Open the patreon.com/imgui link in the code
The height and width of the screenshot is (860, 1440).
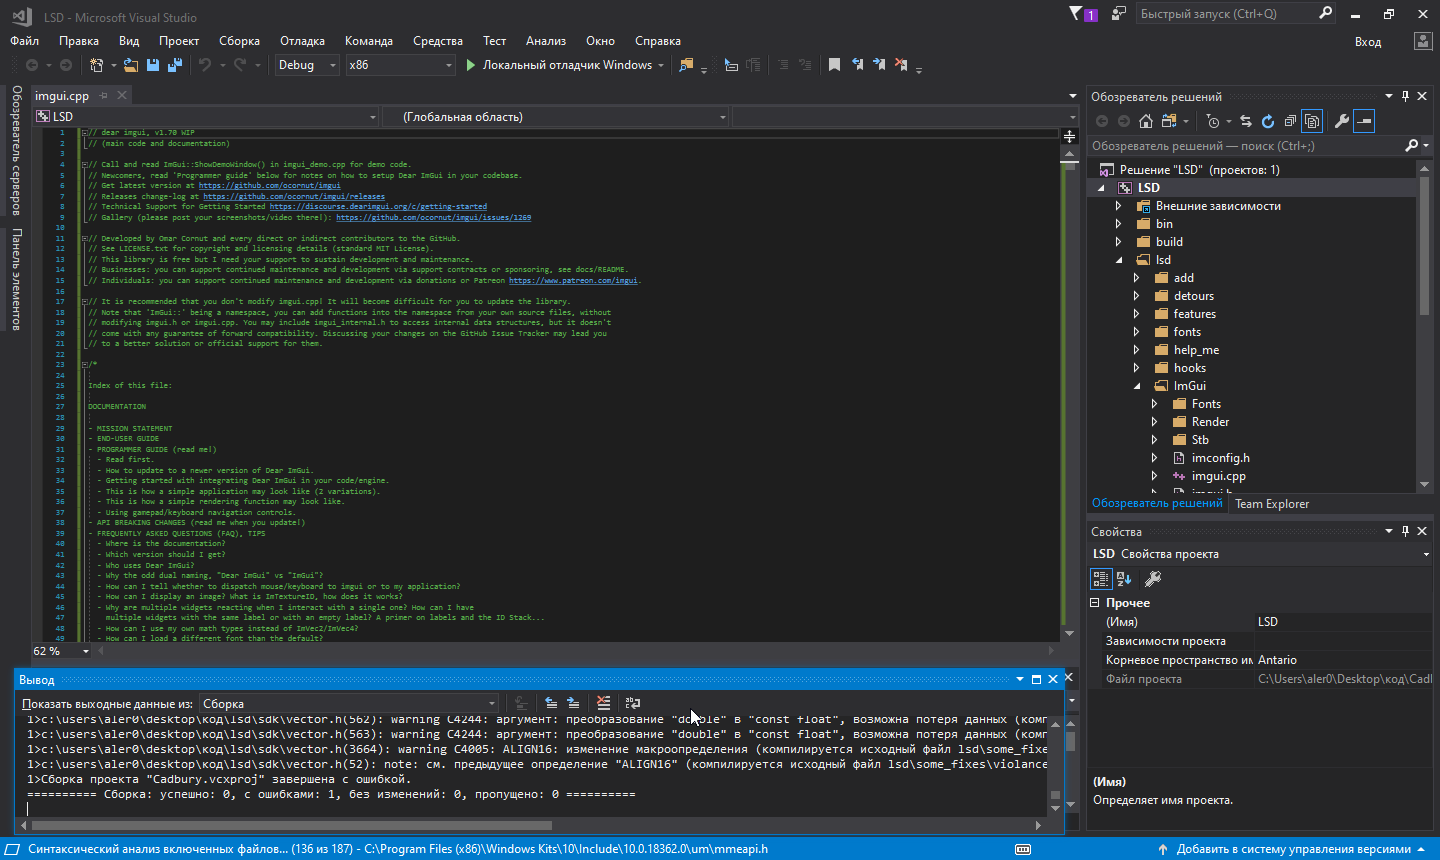click(574, 280)
